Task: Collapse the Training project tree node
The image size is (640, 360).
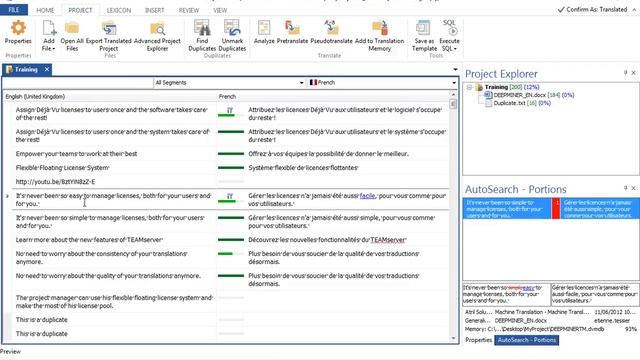Action: point(469,87)
